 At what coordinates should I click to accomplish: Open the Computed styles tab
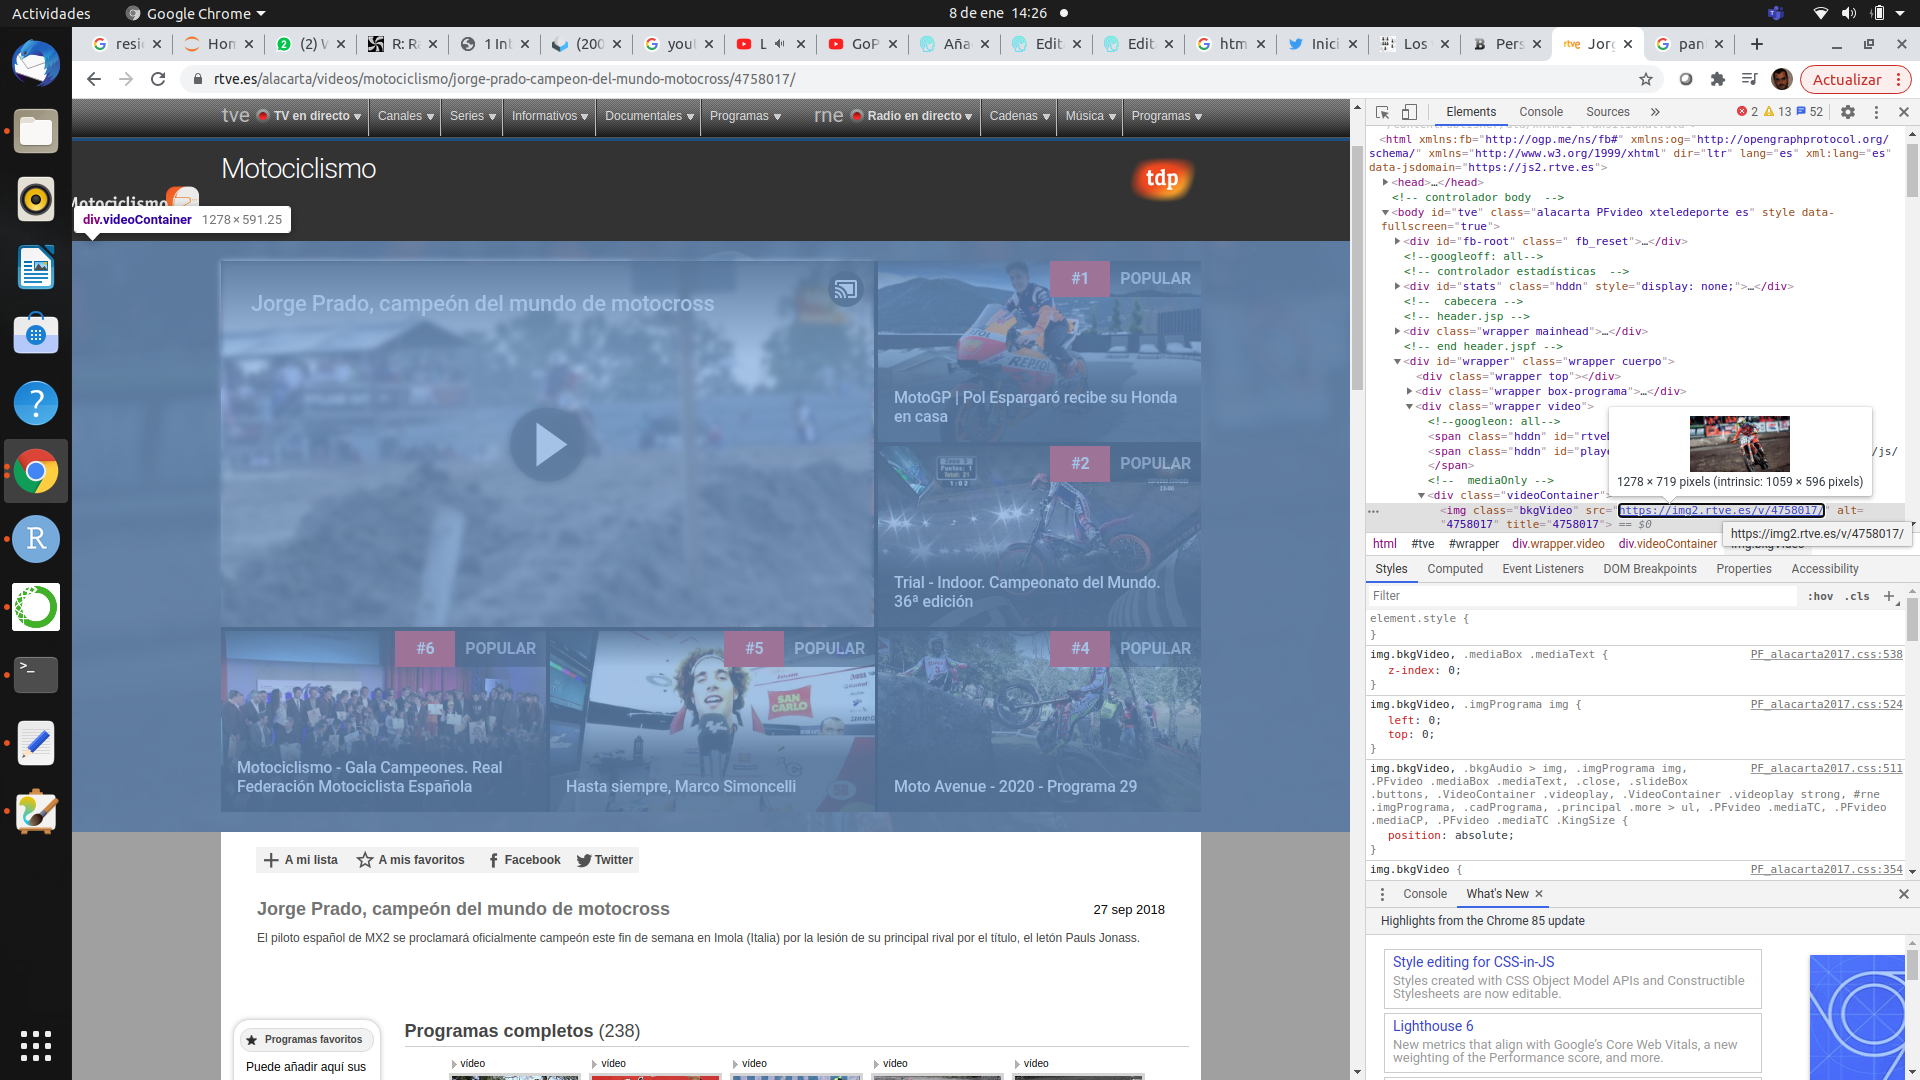[x=1455, y=569]
